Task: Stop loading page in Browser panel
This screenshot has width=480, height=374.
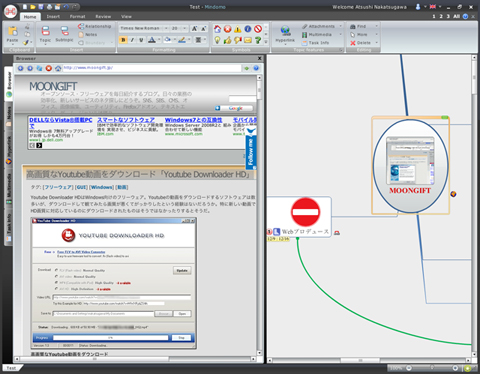Action: [49, 68]
